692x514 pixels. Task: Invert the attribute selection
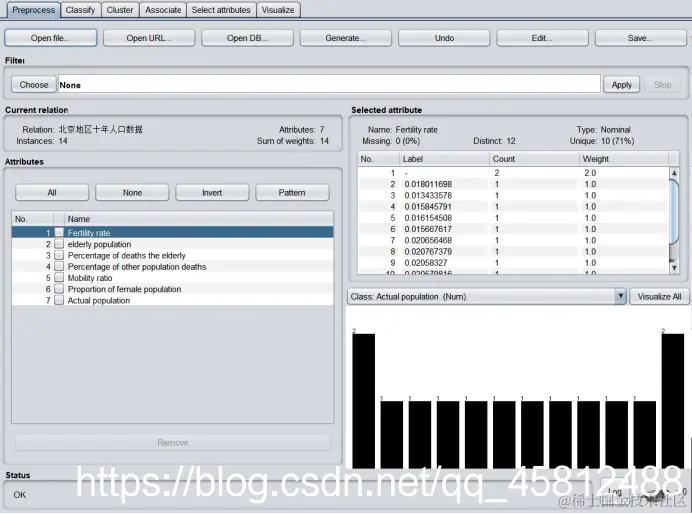212,192
